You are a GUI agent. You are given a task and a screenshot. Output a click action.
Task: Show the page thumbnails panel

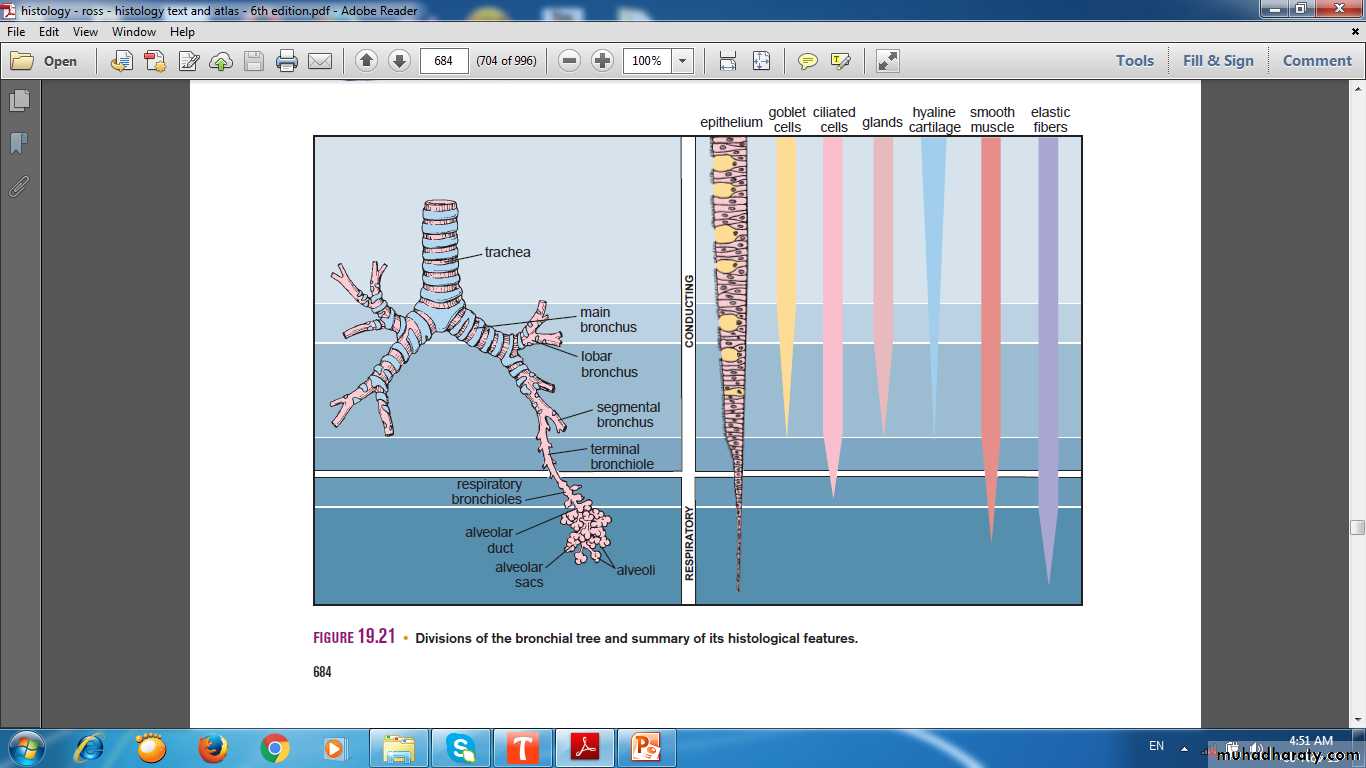[x=19, y=101]
